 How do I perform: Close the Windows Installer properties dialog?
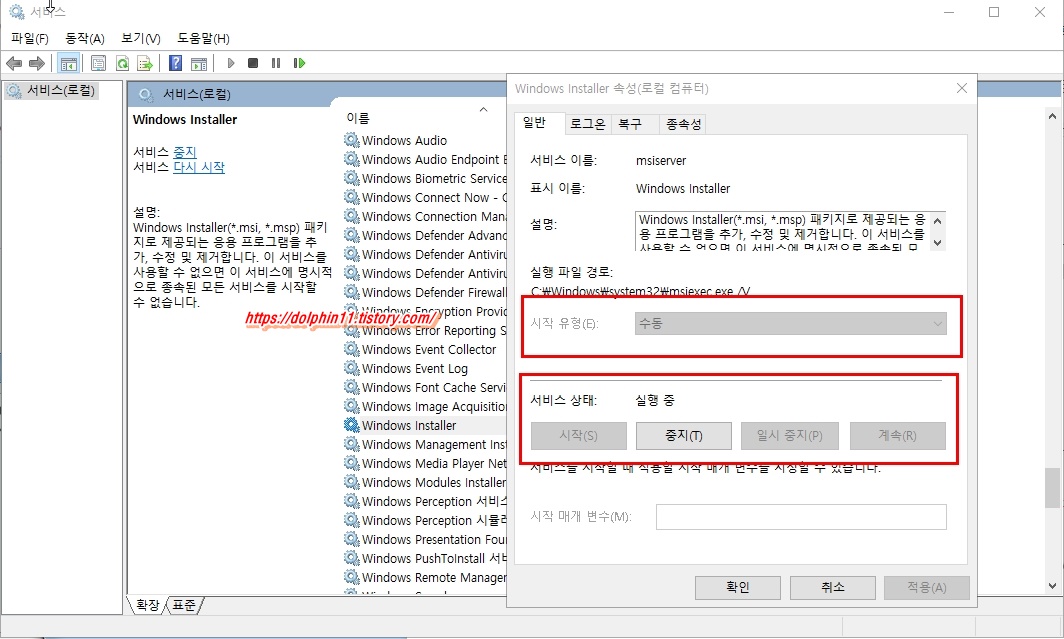pos(962,88)
